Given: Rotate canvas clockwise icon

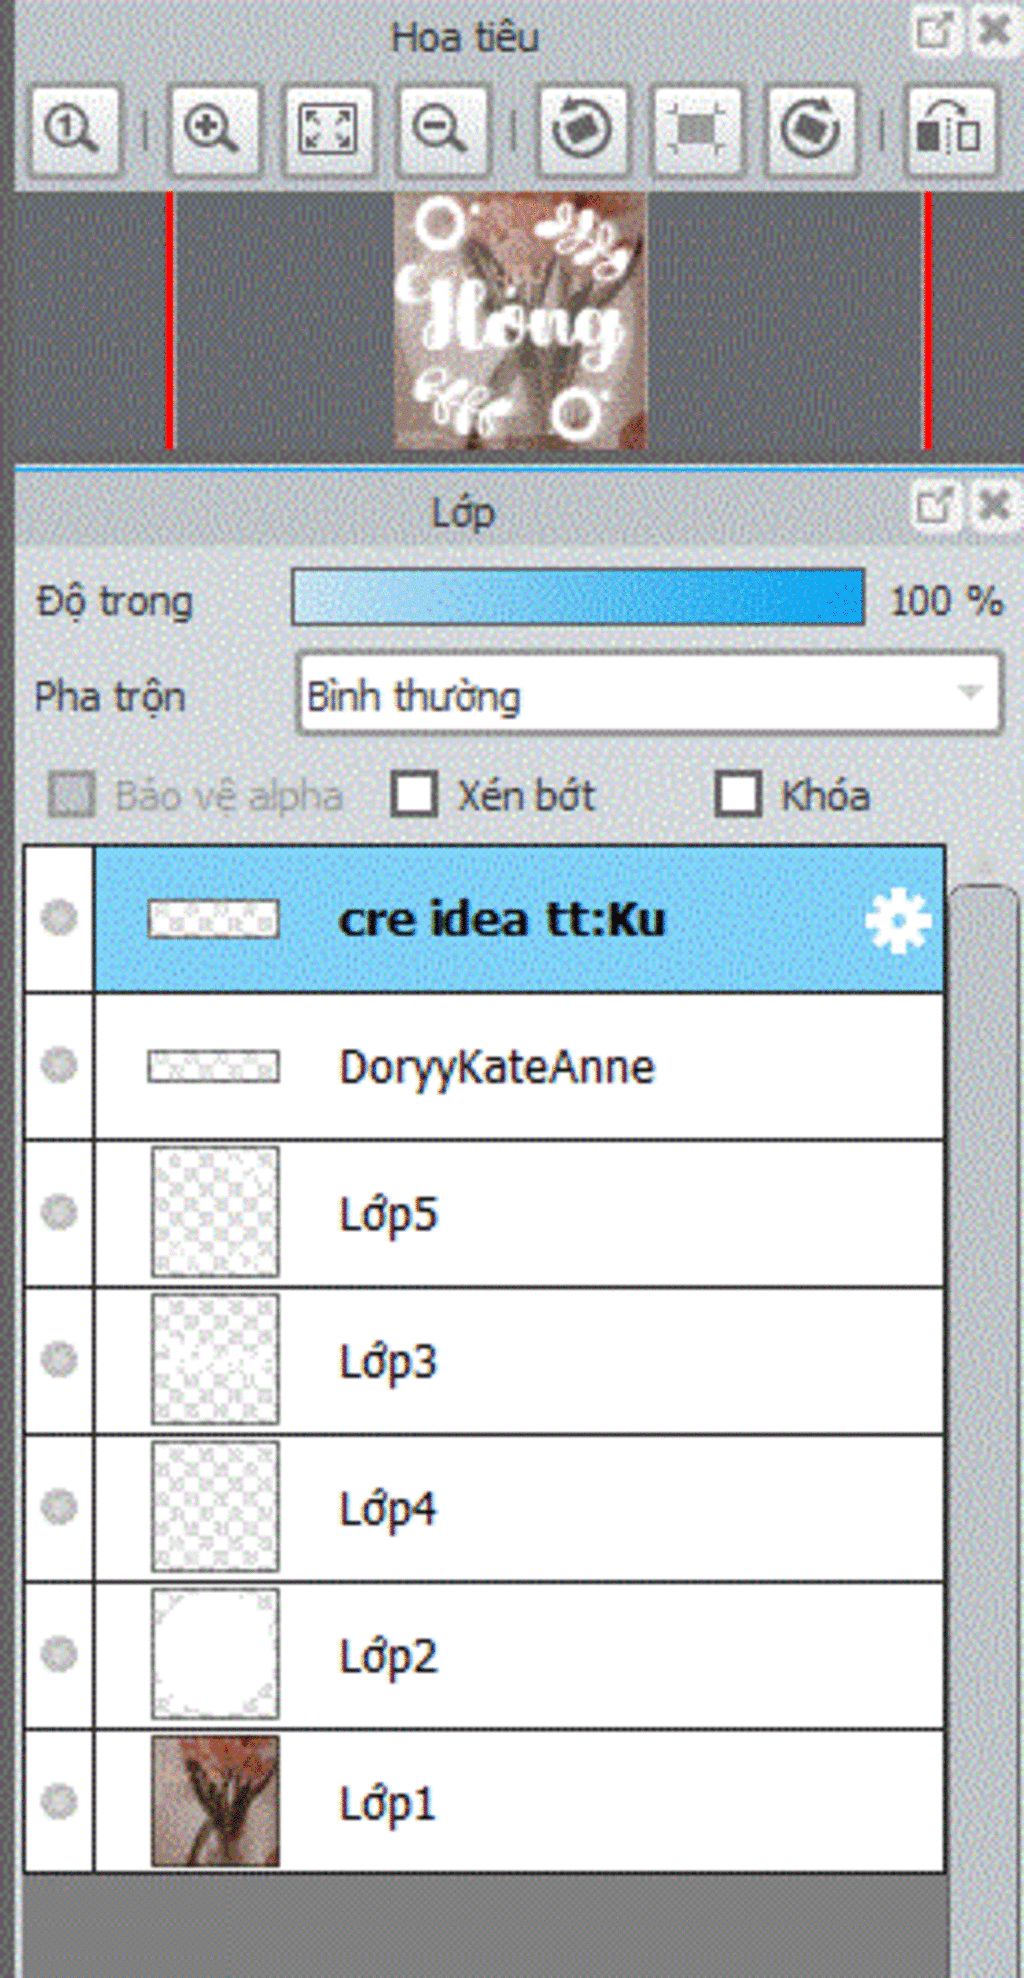Looking at the screenshot, I should point(811,130).
